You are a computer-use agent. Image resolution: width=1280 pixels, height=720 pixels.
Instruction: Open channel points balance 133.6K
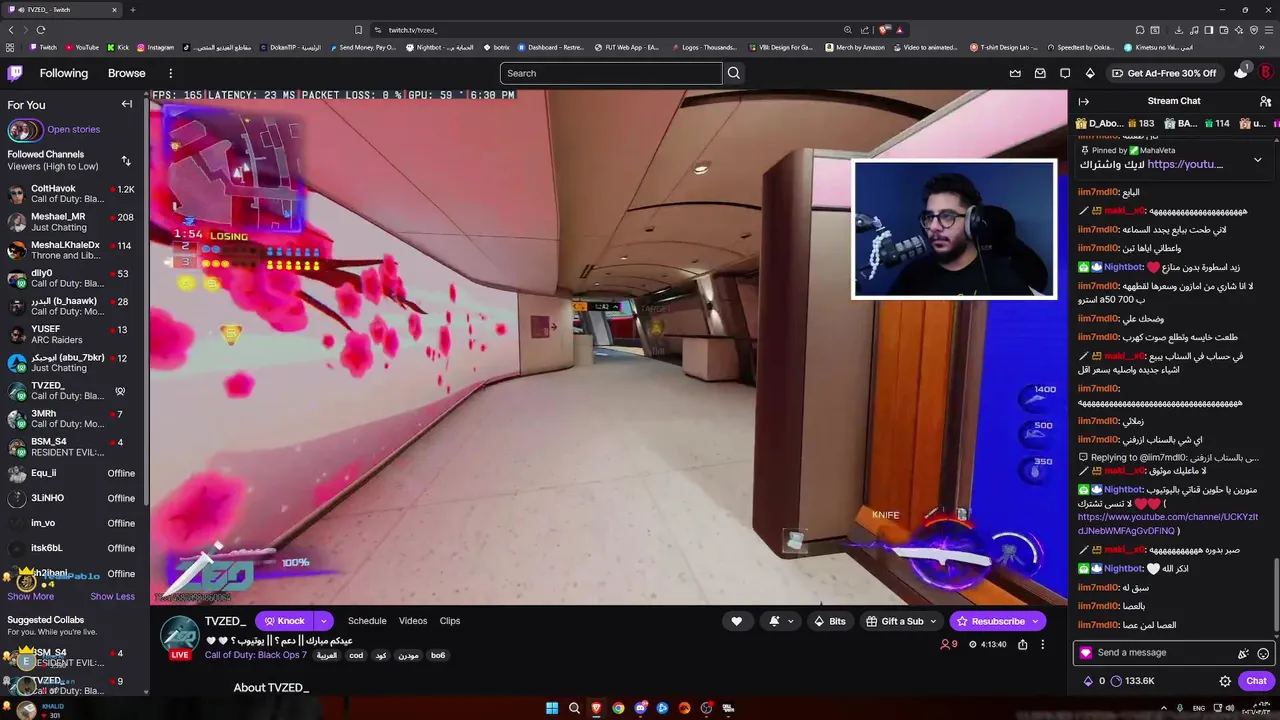tap(1133, 681)
